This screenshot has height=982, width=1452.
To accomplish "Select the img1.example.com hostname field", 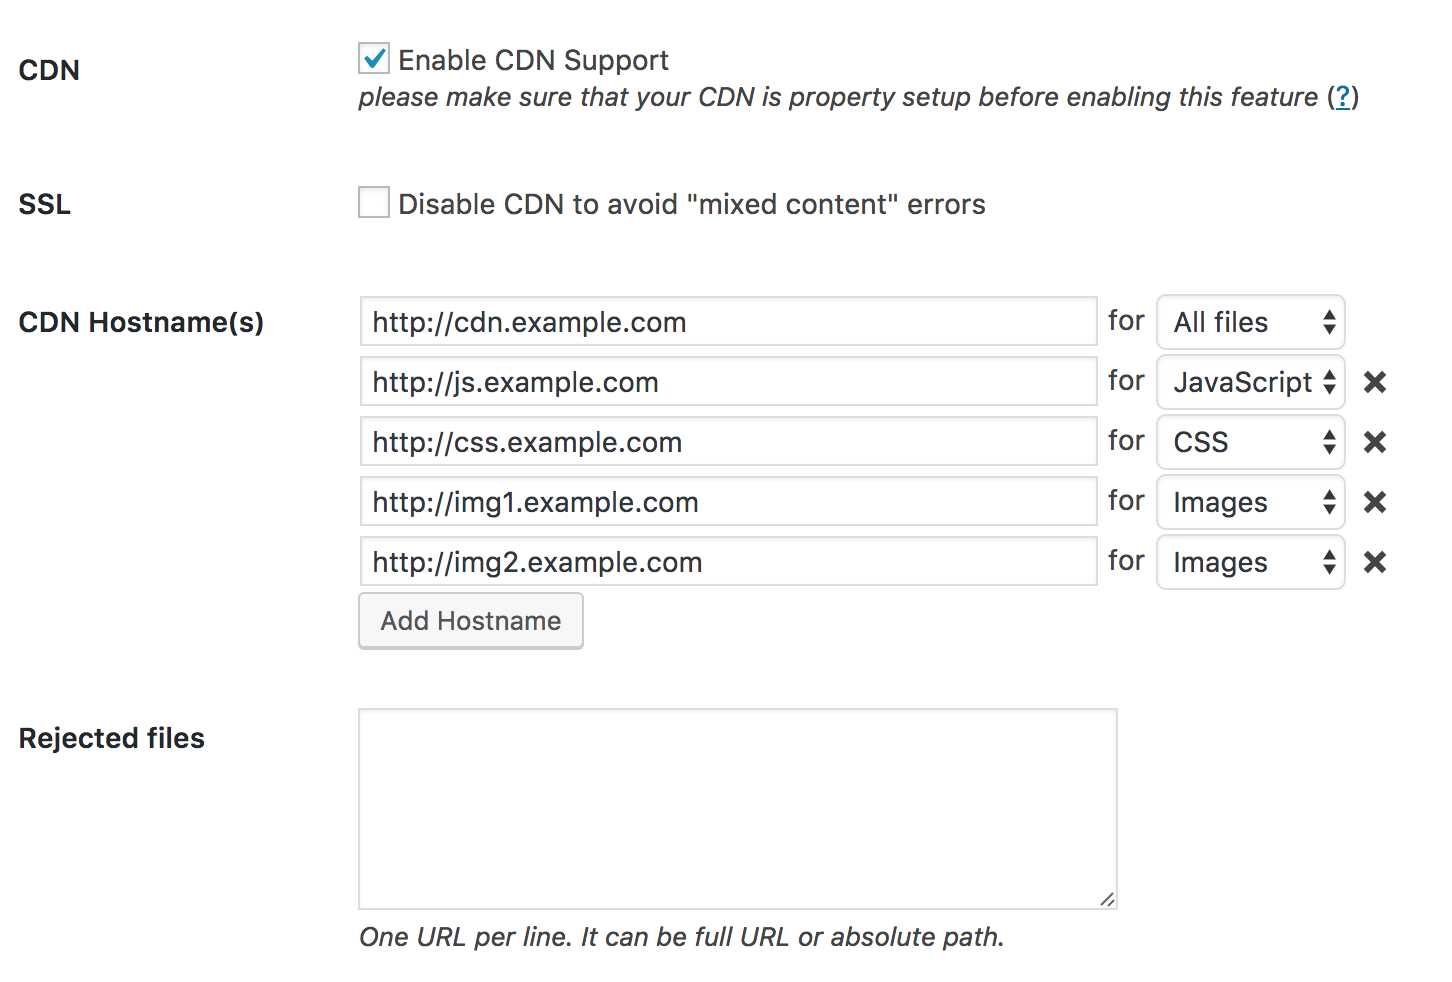I will [728, 502].
